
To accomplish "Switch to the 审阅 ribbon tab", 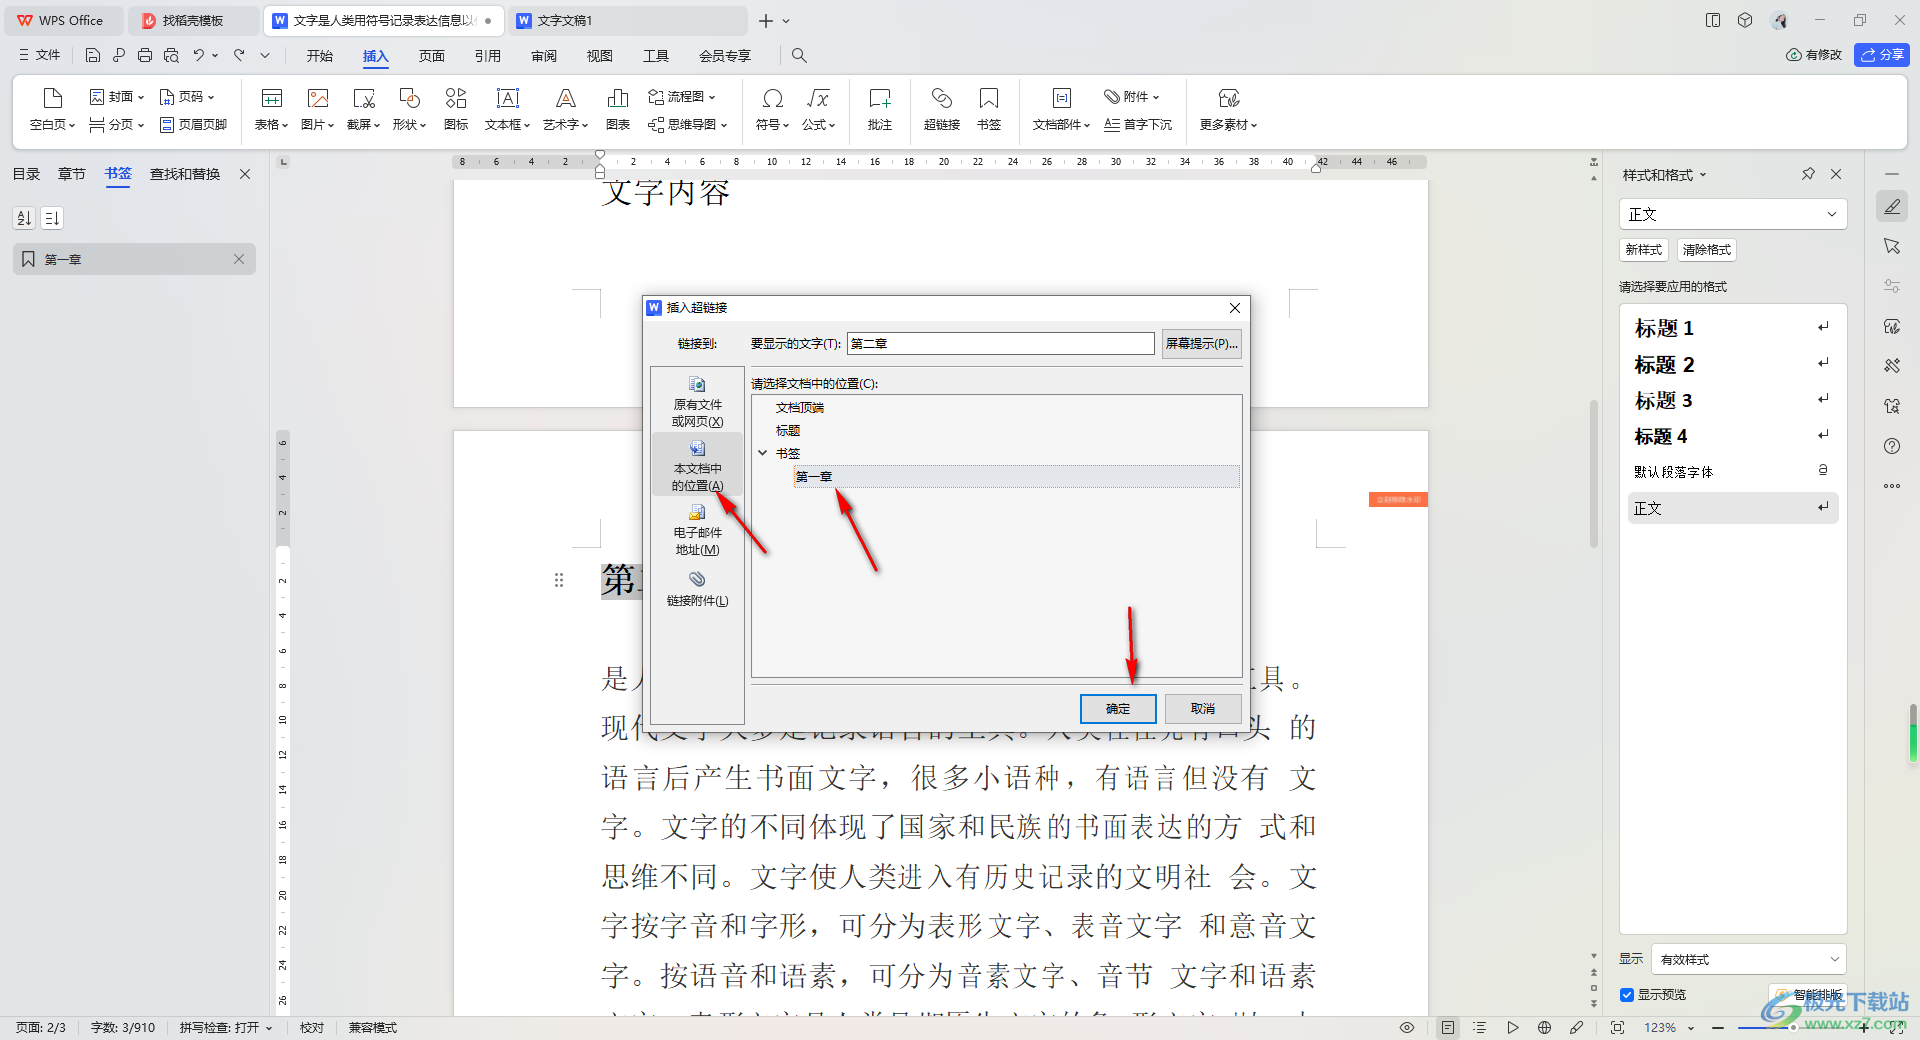I will [x=544, y=56].
